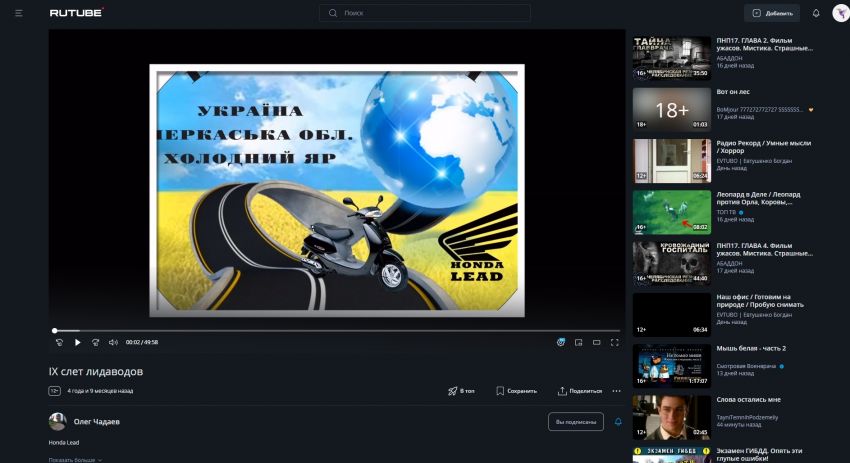Open channel "Смотровая Военврача"

tap(746, 366)
